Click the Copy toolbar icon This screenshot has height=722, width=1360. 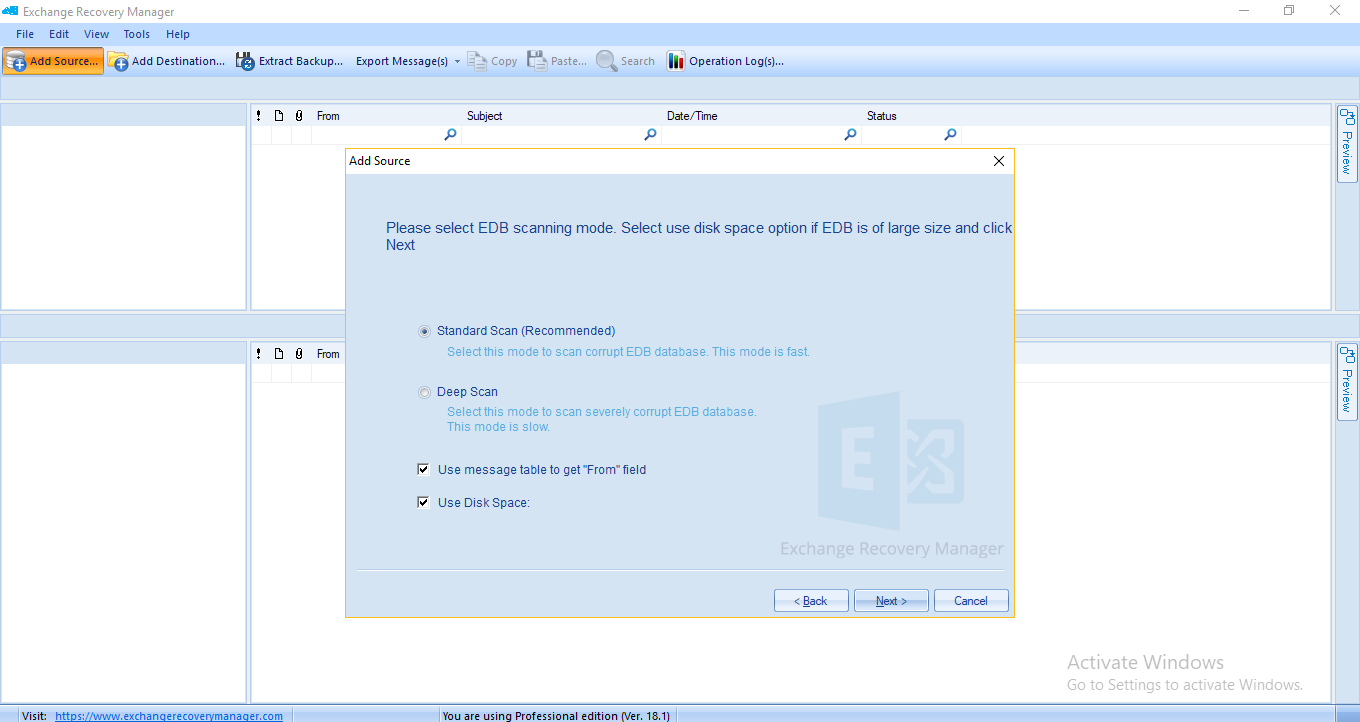click(x=493, y=61)
